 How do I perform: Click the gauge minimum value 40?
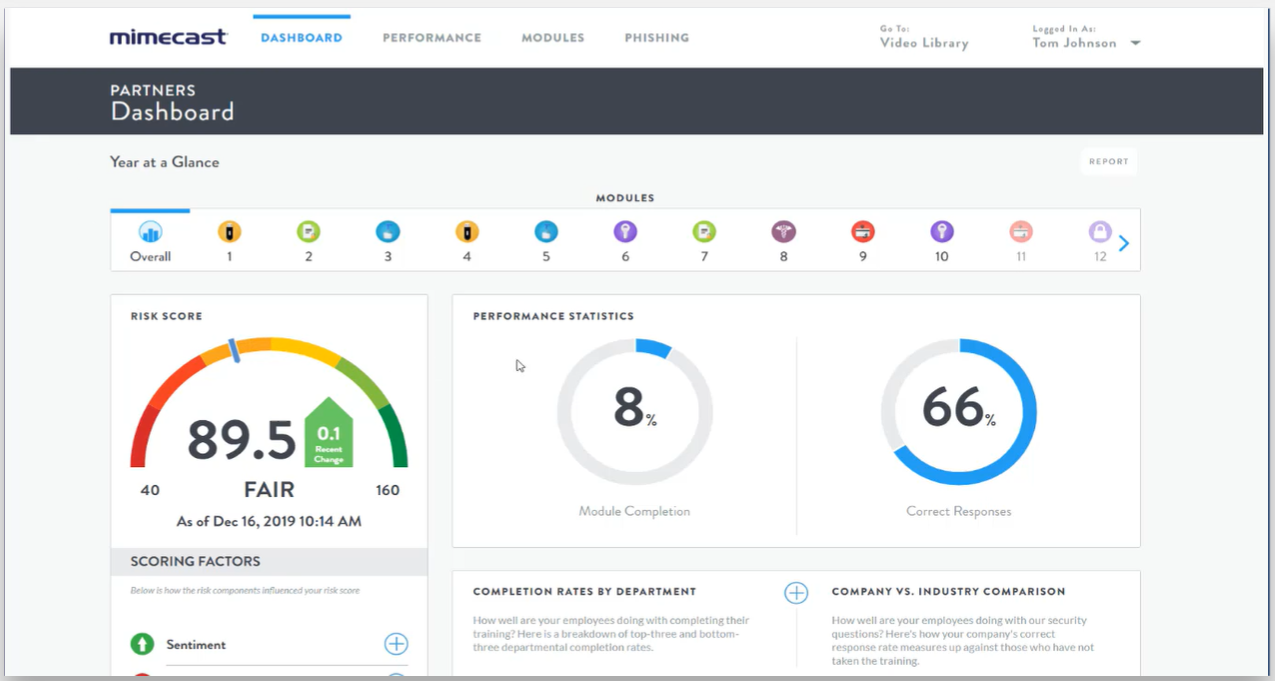(149, 490)
